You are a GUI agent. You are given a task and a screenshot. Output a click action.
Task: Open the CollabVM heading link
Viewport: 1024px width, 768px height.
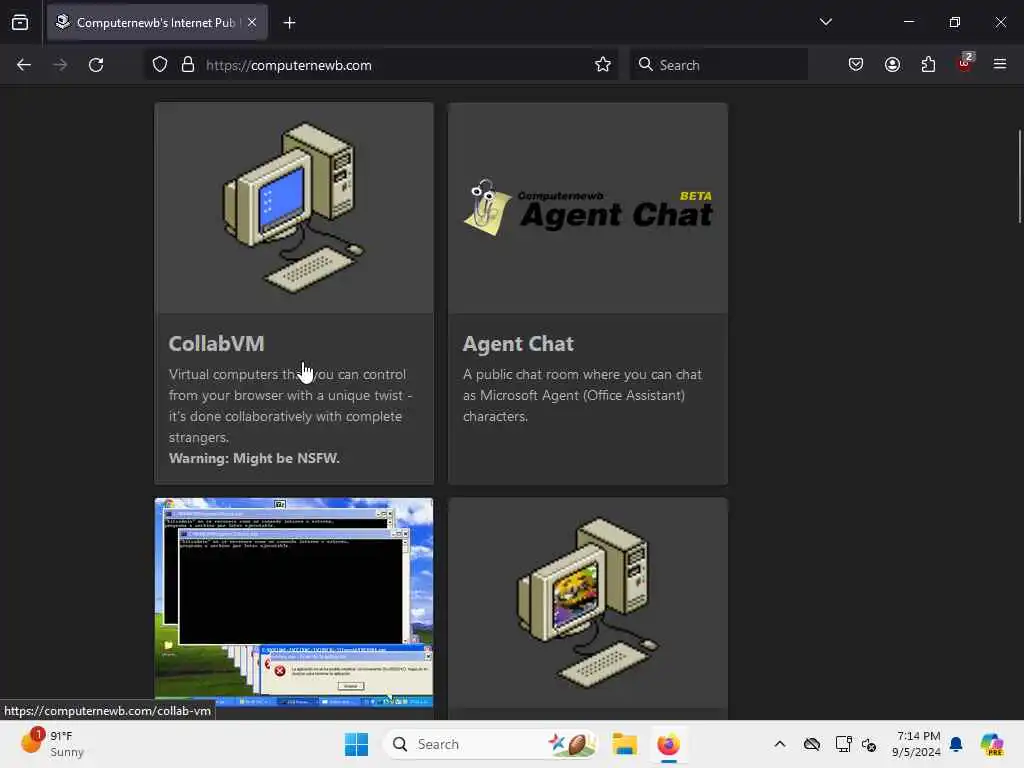pos(216,344)
